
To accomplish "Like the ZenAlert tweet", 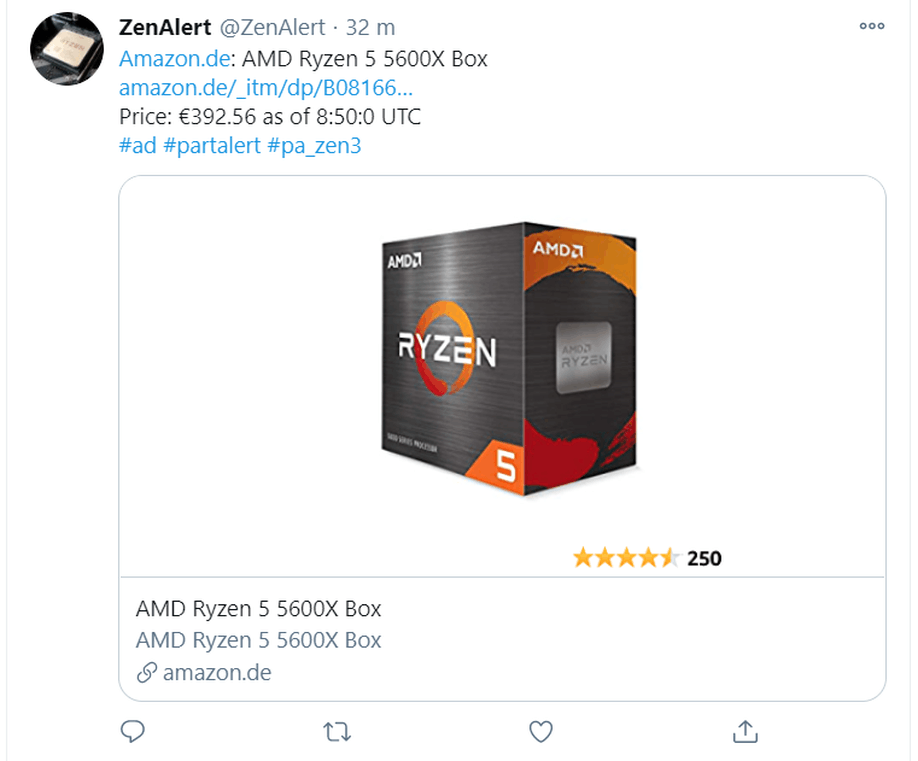I will [541, 732].
